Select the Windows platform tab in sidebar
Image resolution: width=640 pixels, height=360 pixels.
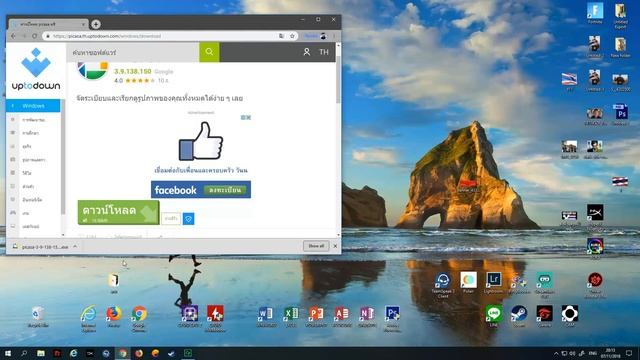[33, 106]
